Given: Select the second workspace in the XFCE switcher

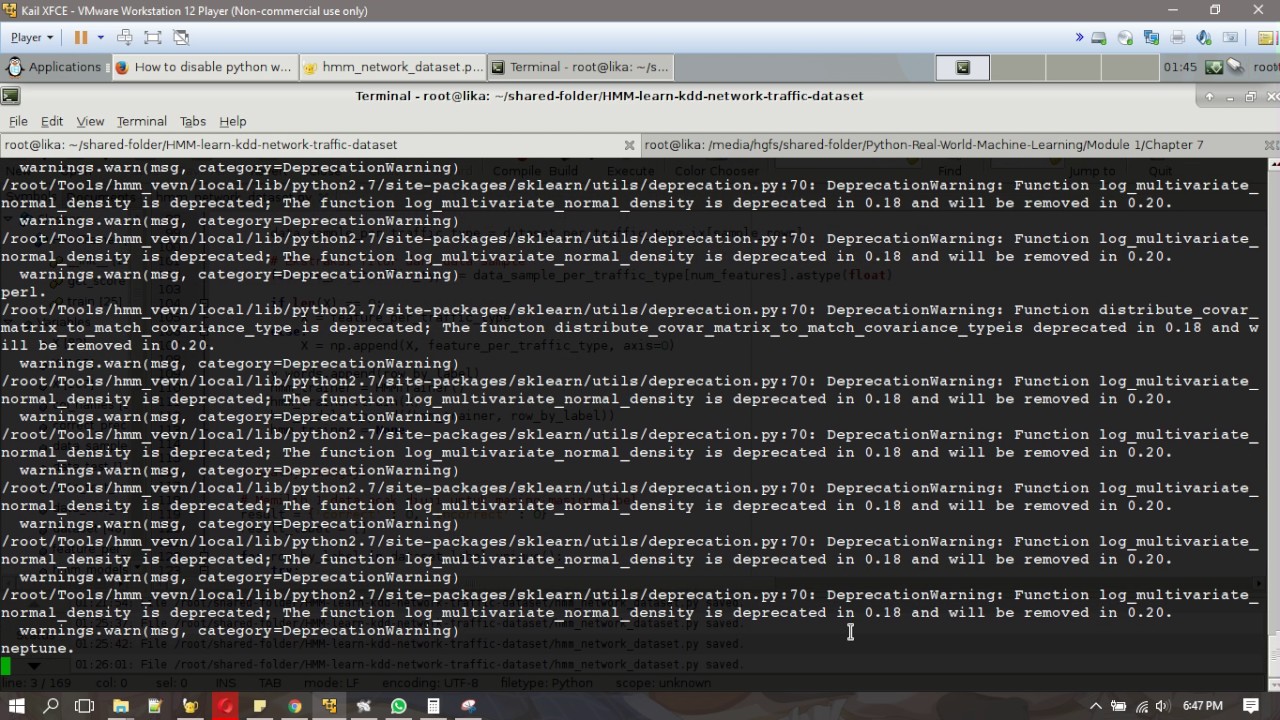Looking at the screenshot, I should pos(1018,67).
